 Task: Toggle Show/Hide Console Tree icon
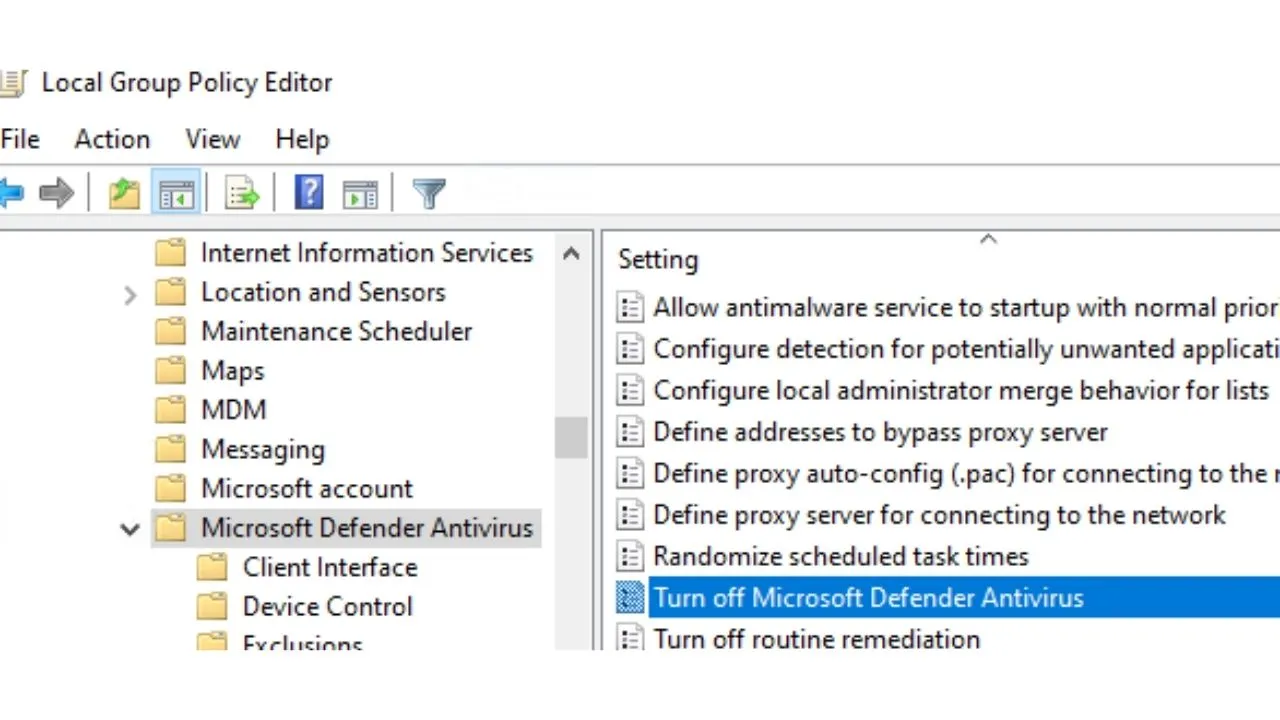coord(176,192)
